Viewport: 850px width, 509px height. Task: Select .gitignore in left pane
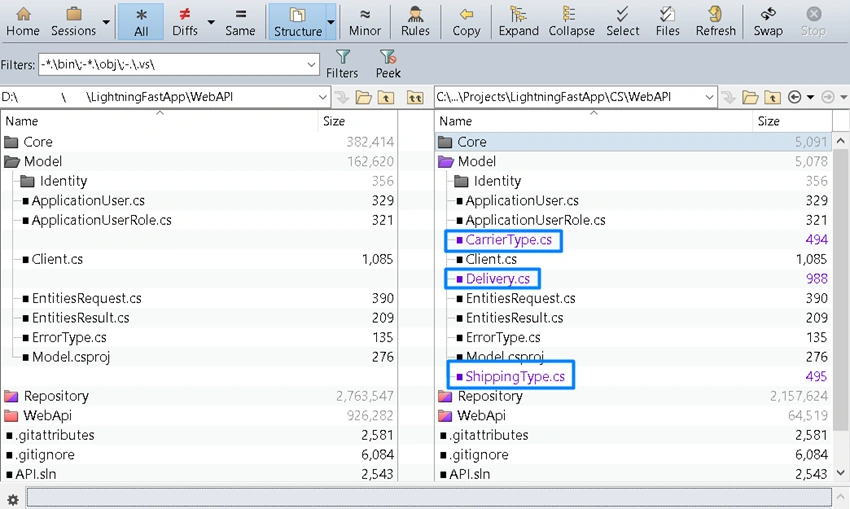tap(199, 454)
